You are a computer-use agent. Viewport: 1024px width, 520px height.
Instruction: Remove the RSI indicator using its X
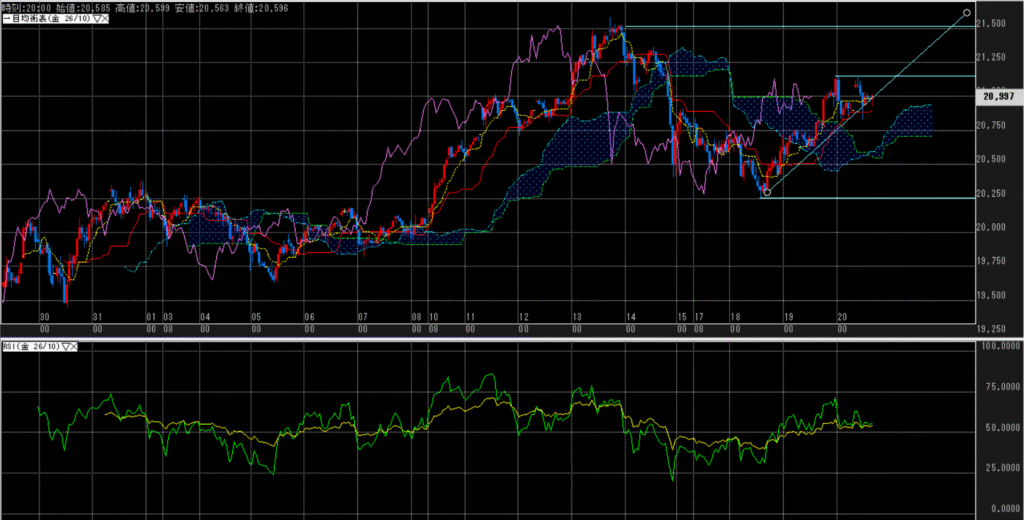(75, 346)
